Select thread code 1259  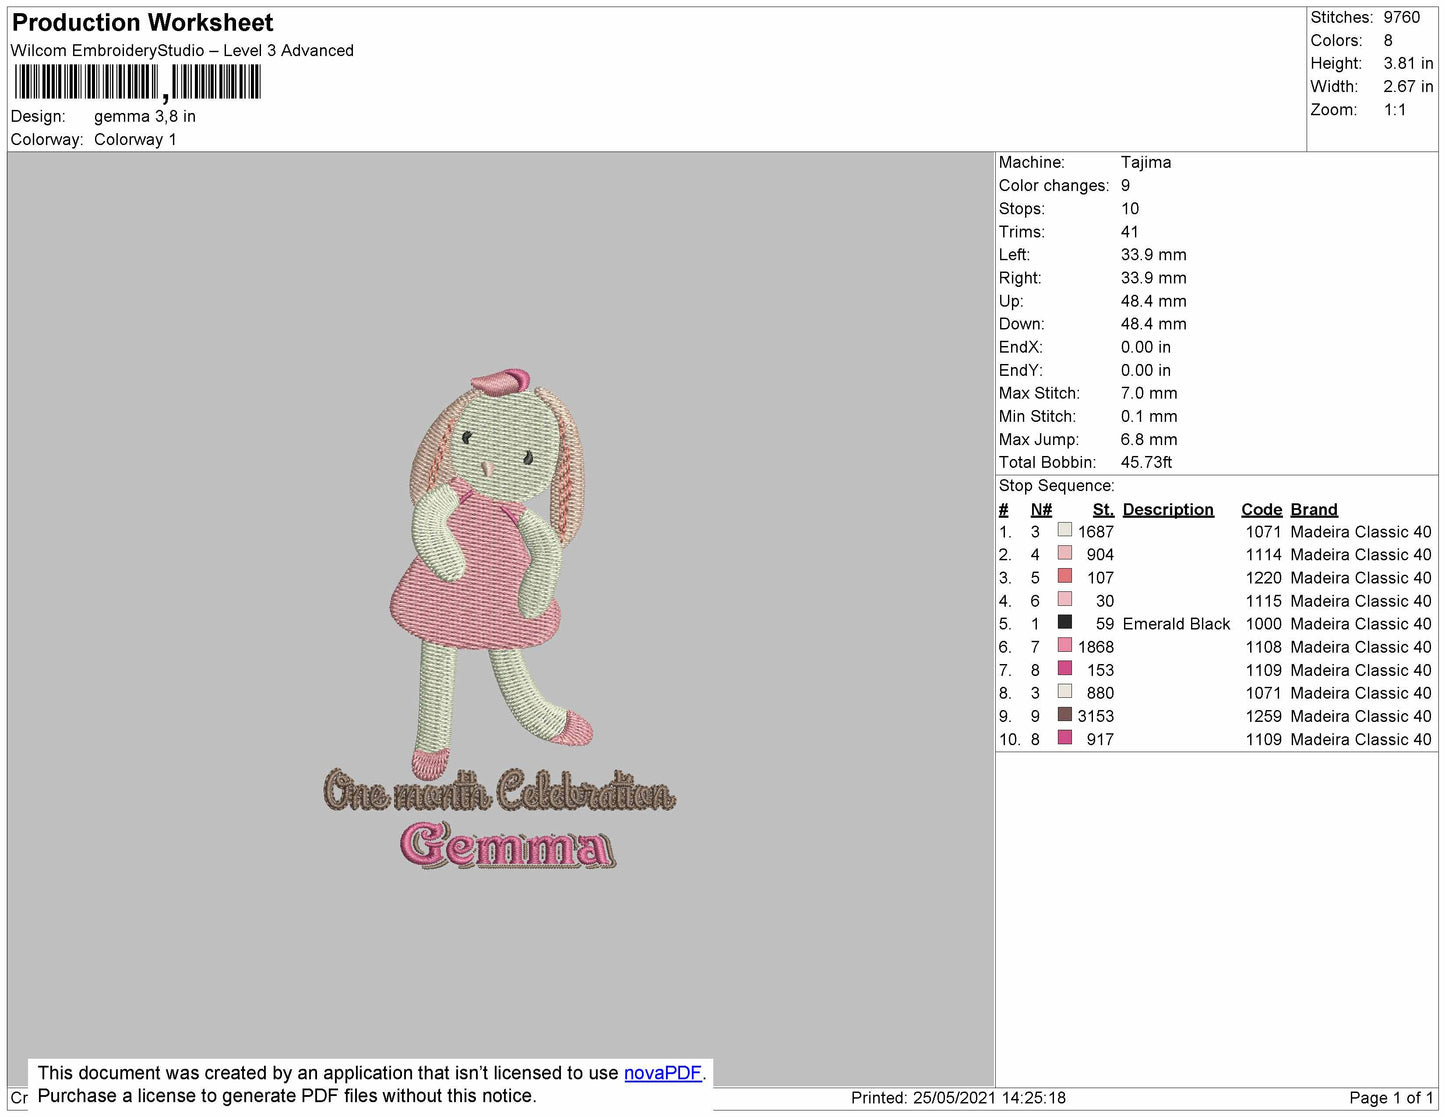1263,716
